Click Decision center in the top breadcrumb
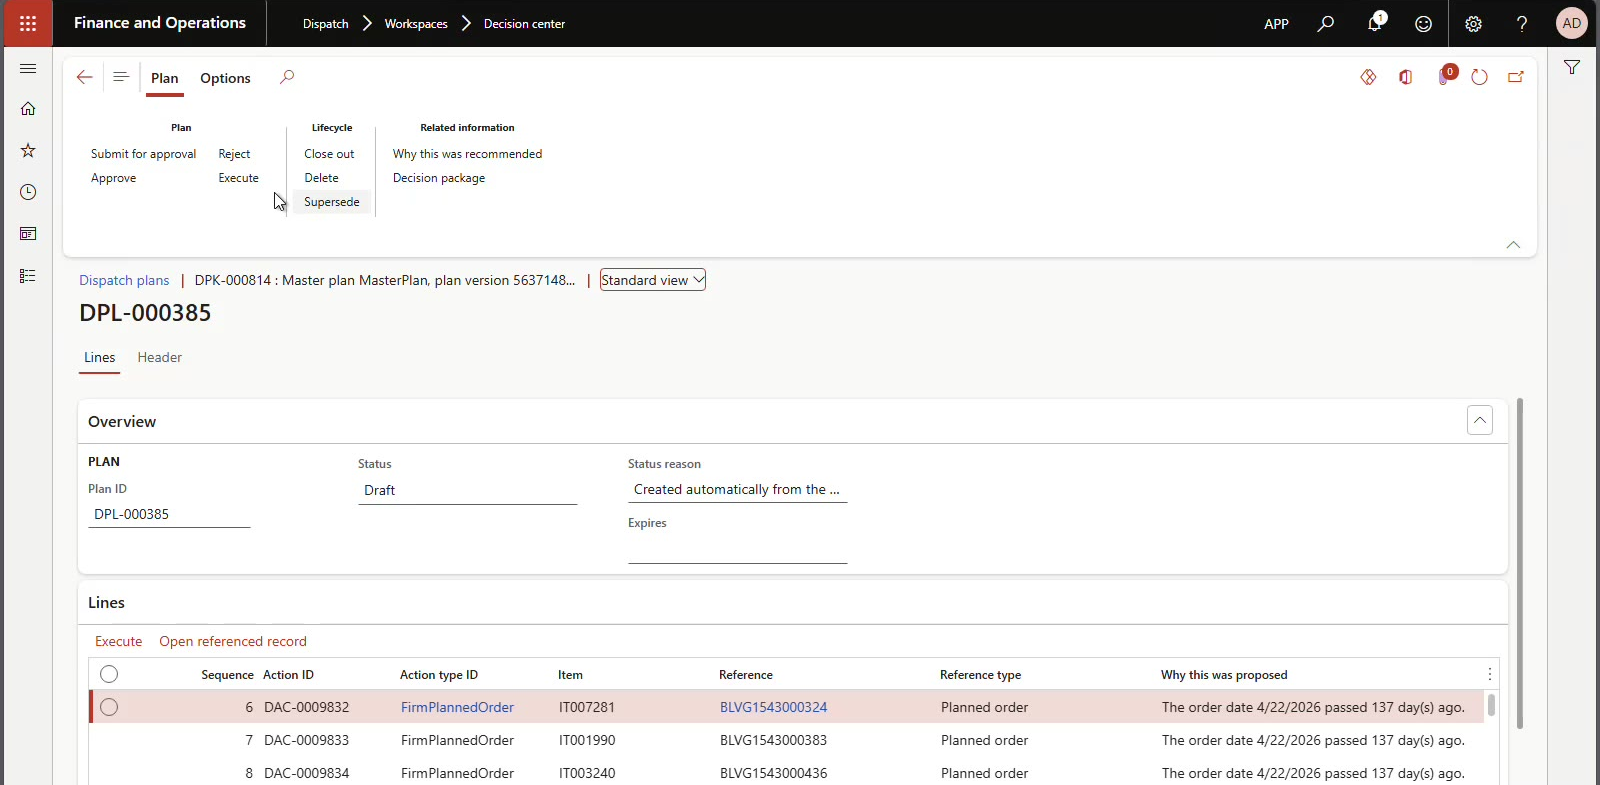The width and height of the screenshot is (1600, 785). tap(524, 23)
